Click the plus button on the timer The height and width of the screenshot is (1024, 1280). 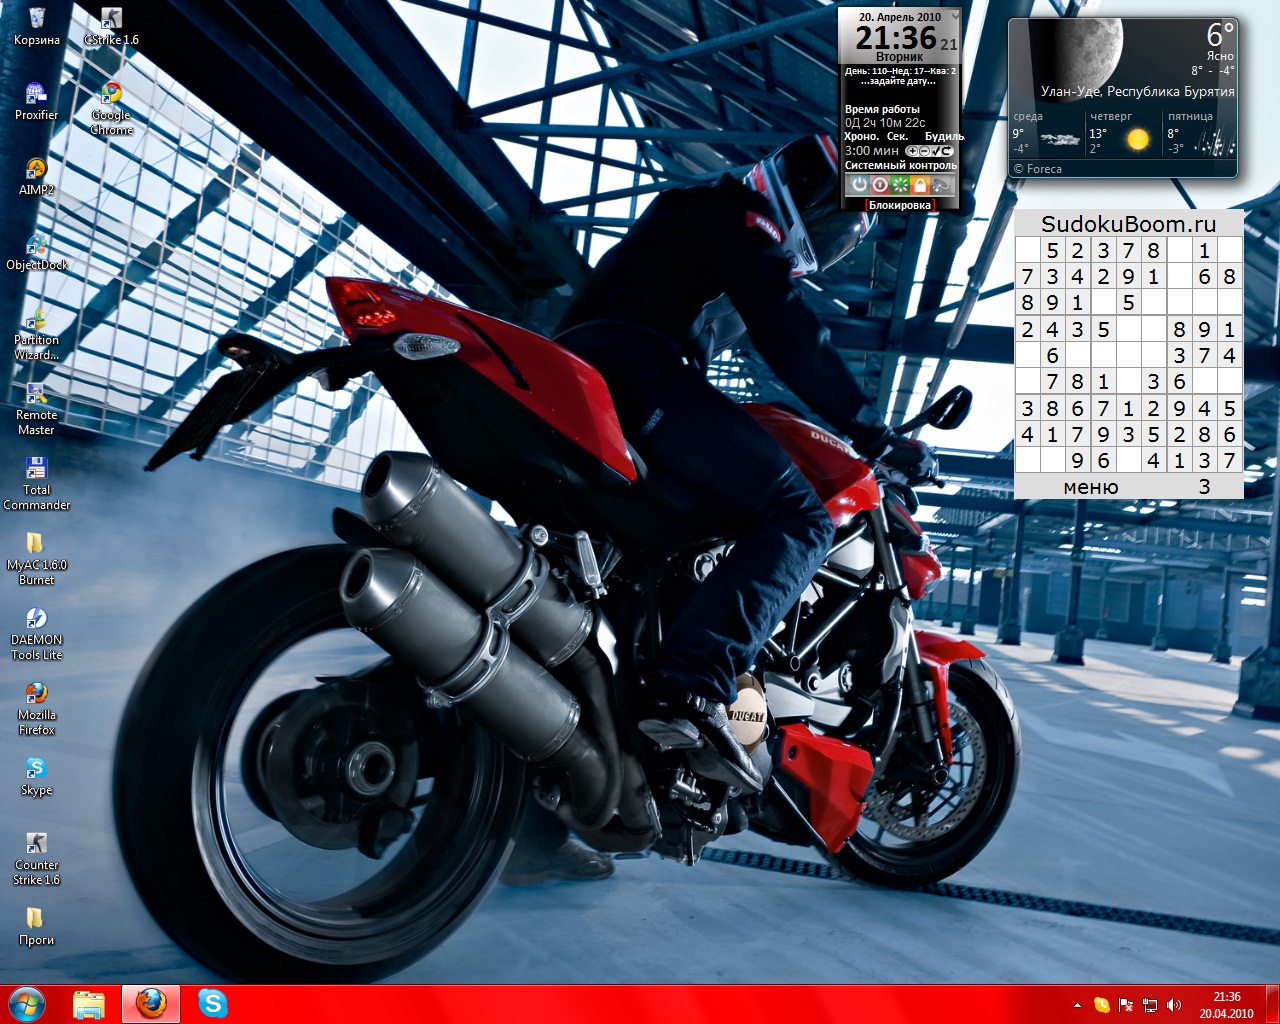912,151
